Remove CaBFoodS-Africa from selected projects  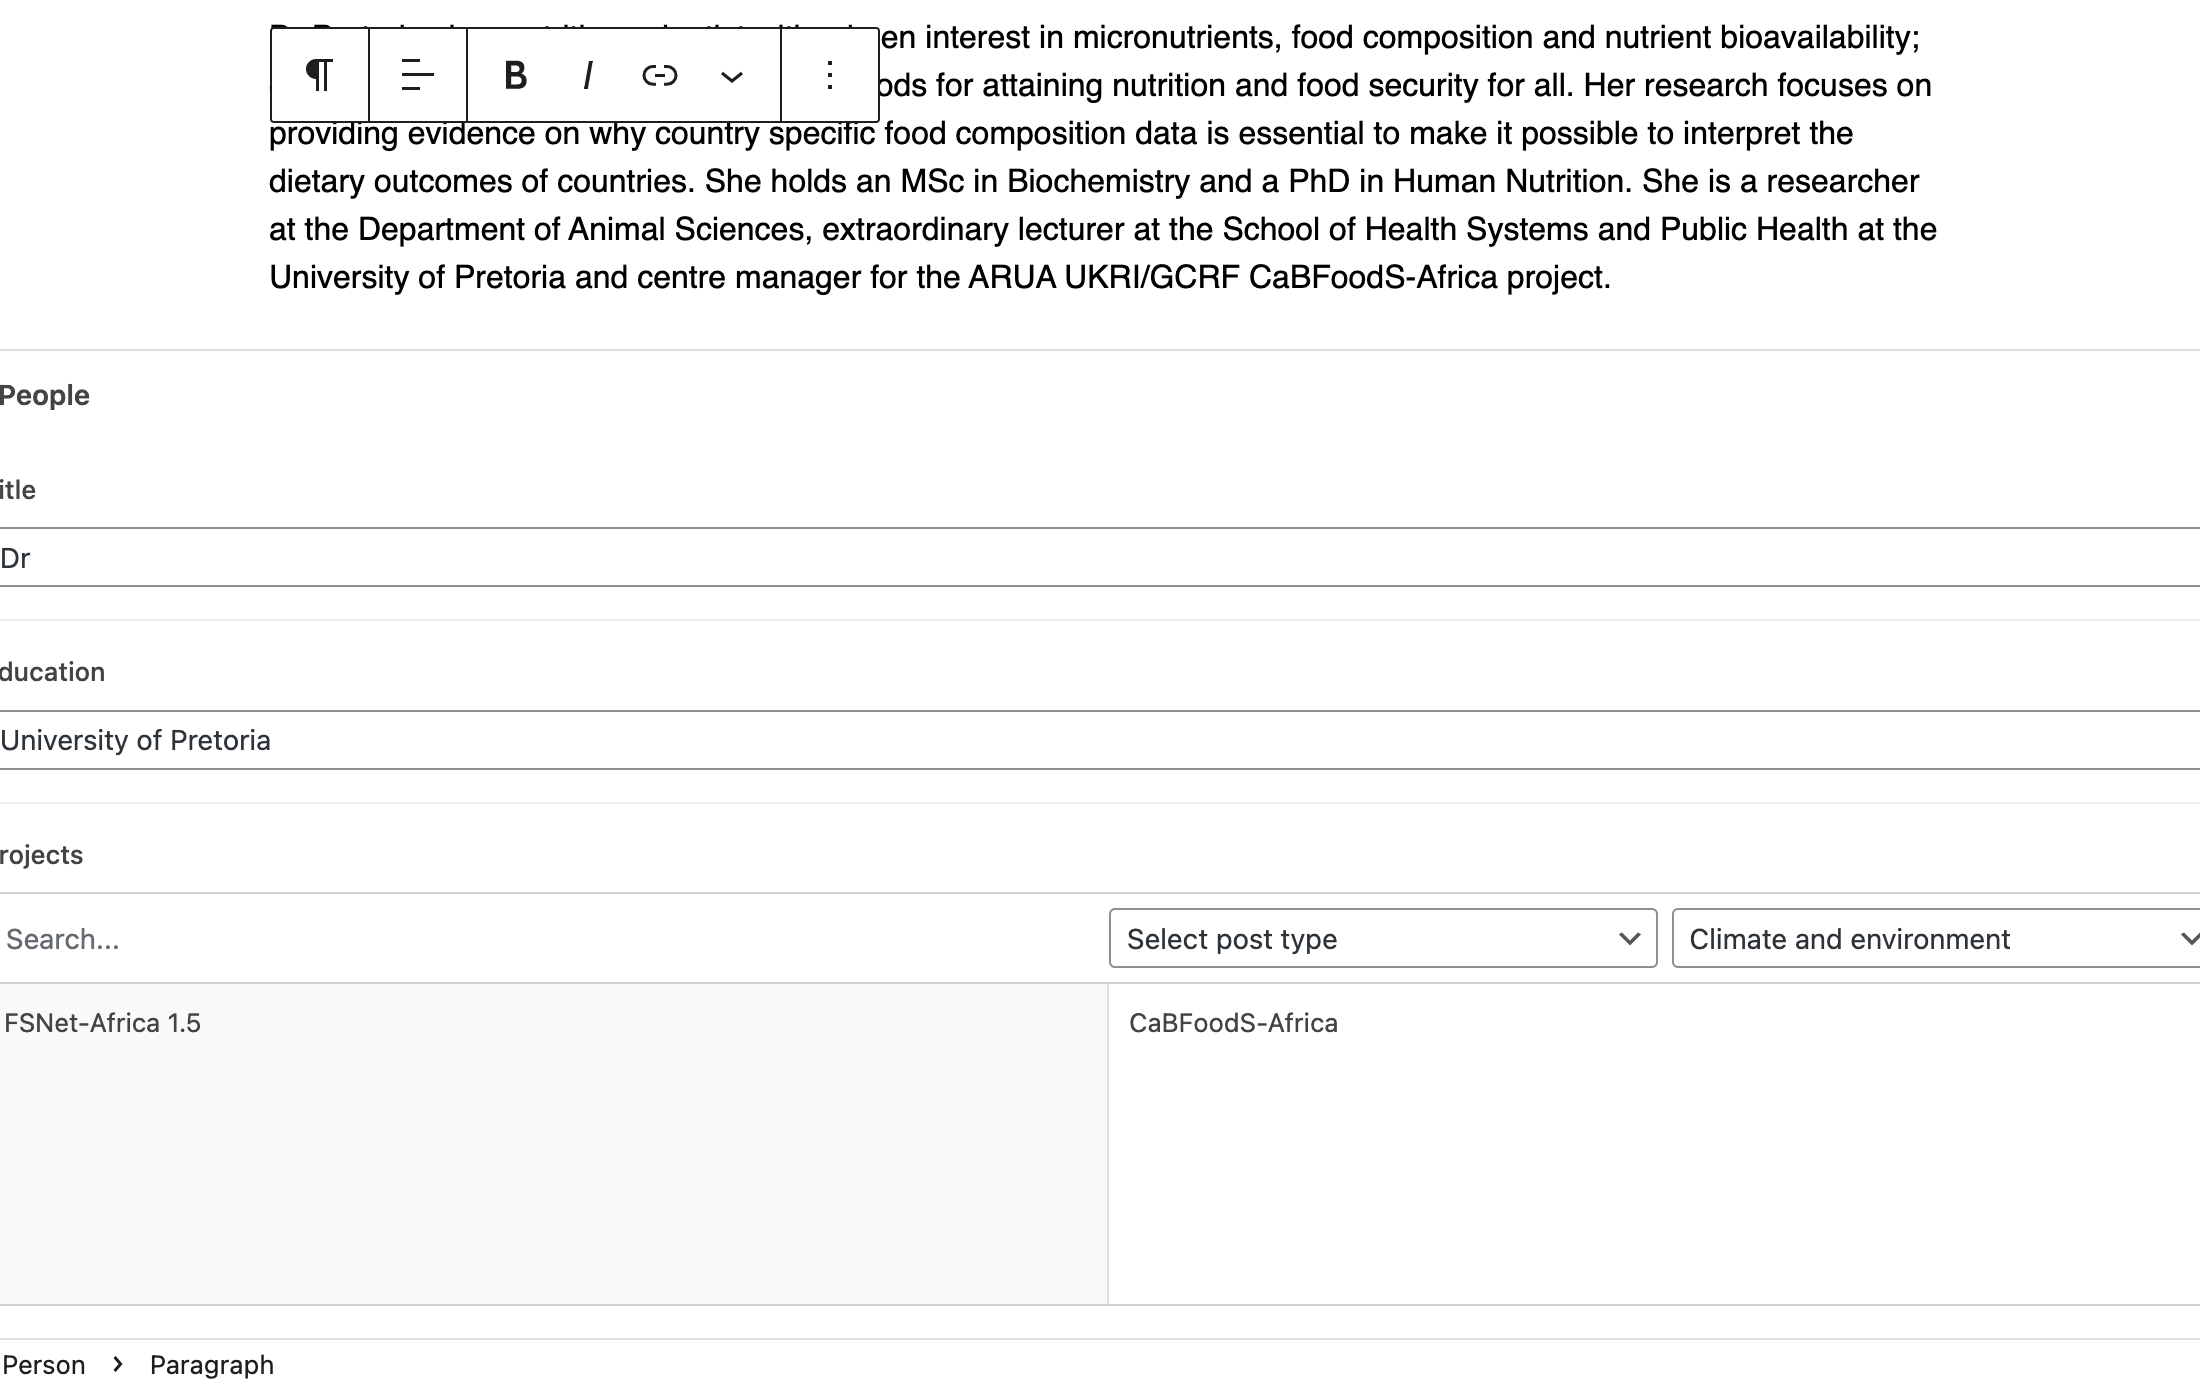point(1233,1023)
